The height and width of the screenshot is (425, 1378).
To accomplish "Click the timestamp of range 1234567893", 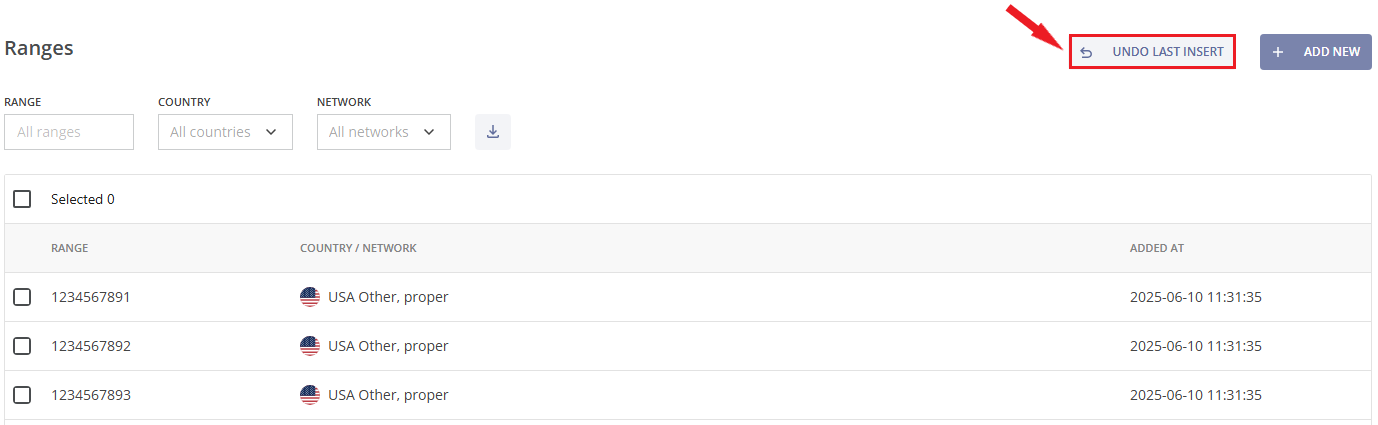I will coord(1196,395).
